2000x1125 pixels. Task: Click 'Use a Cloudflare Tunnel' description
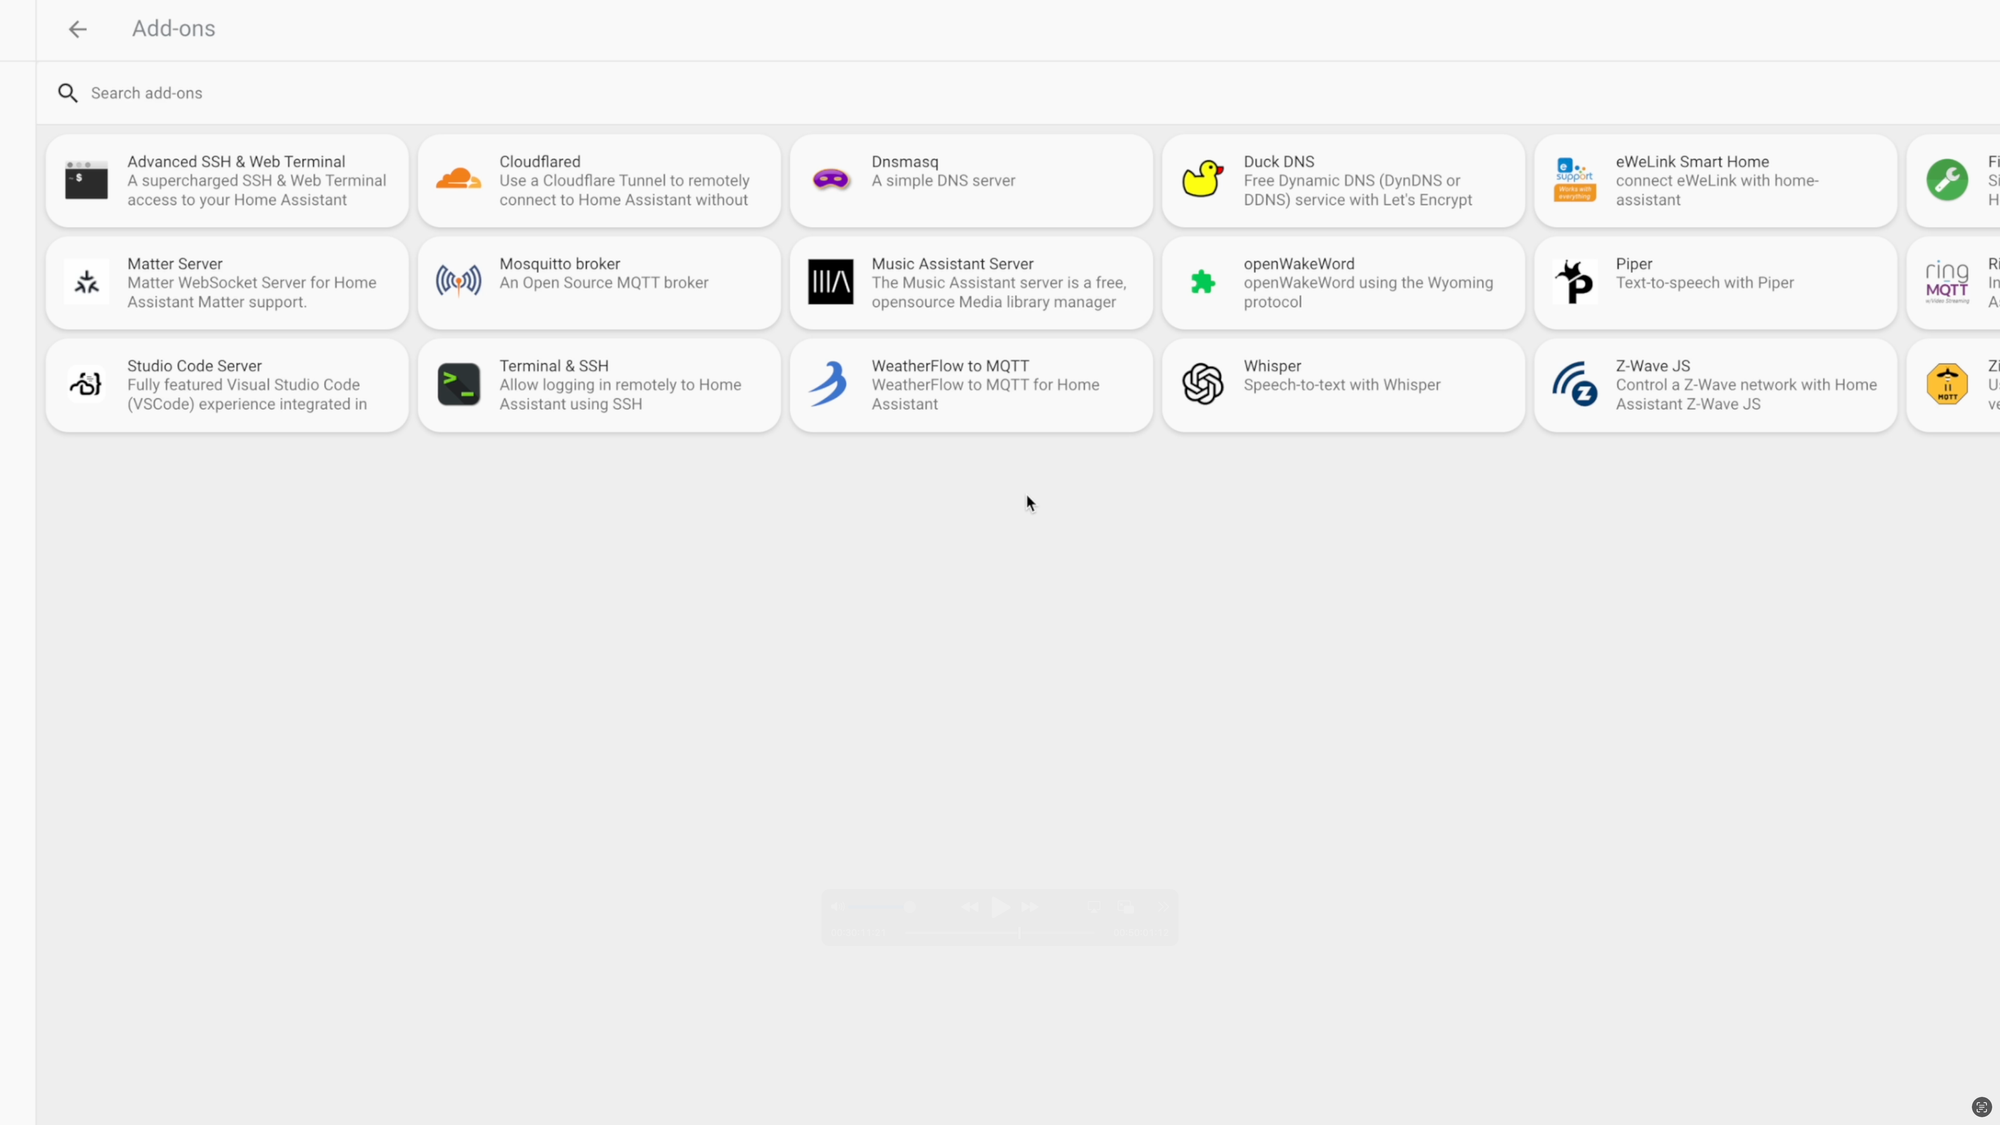(x=624, y=191)
